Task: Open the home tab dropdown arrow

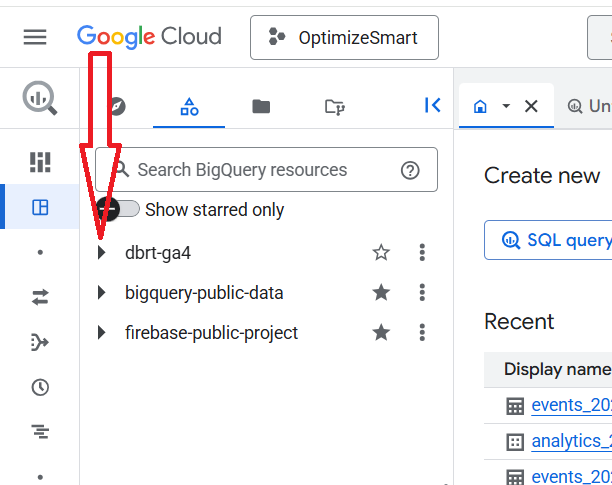Action: pyautogui.click(x=506, y=106)
